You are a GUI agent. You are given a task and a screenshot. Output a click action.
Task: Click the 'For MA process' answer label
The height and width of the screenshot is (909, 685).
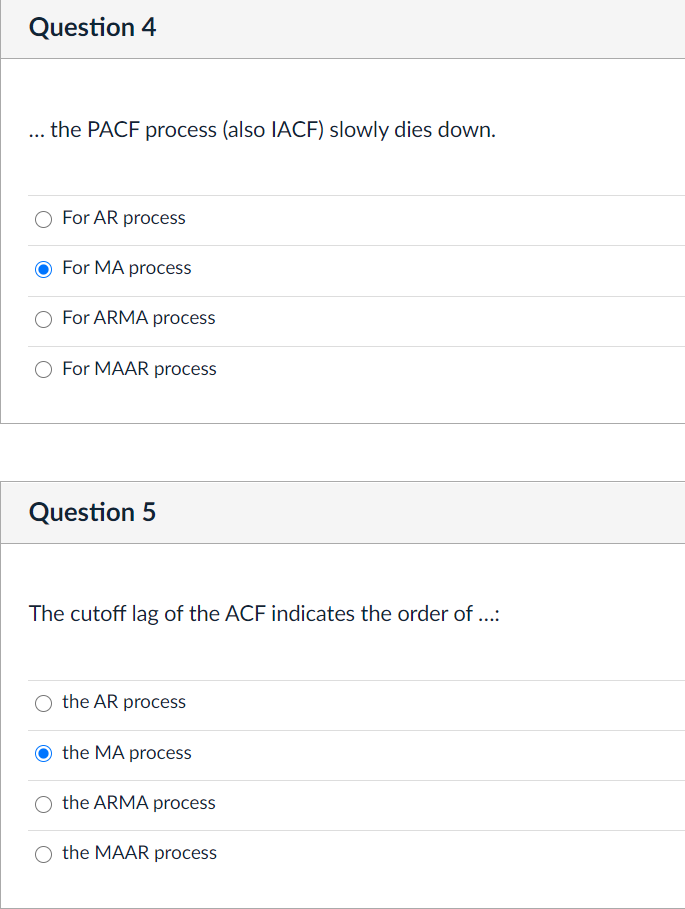tap(127, 268)
